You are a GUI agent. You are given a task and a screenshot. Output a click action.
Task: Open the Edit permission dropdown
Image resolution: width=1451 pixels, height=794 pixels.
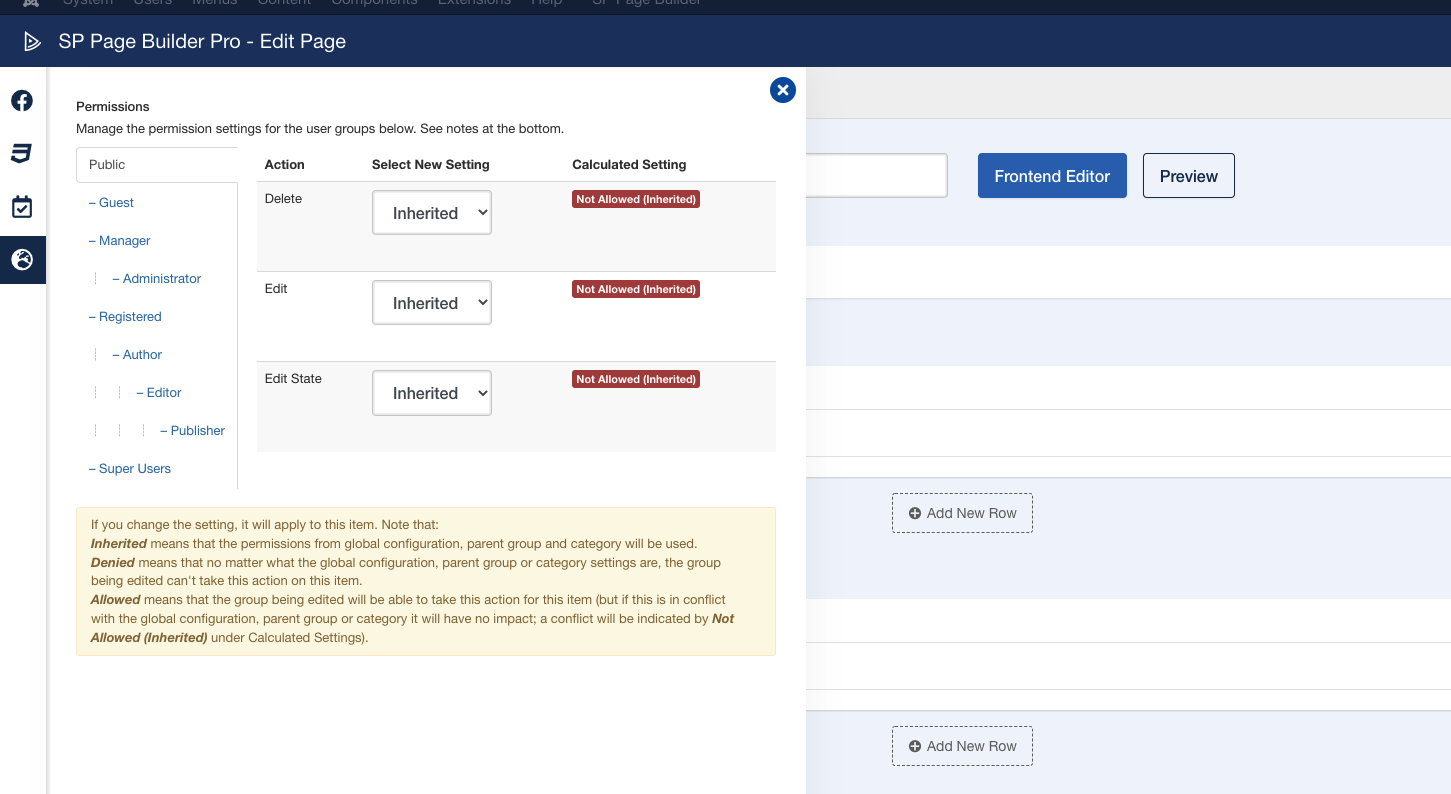[432, 303]
